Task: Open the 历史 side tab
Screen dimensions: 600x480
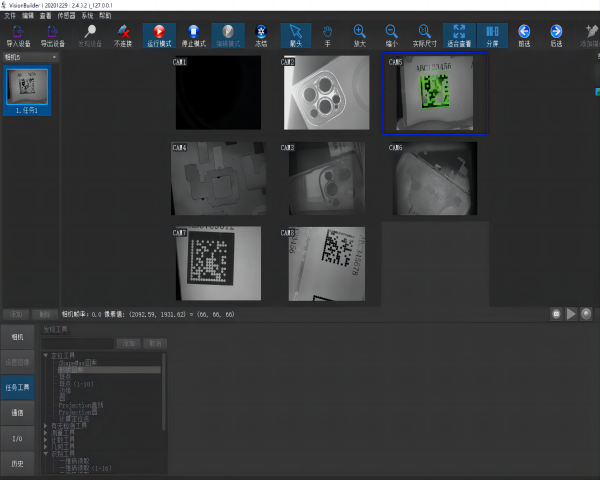Action: (x=17, y=464)
